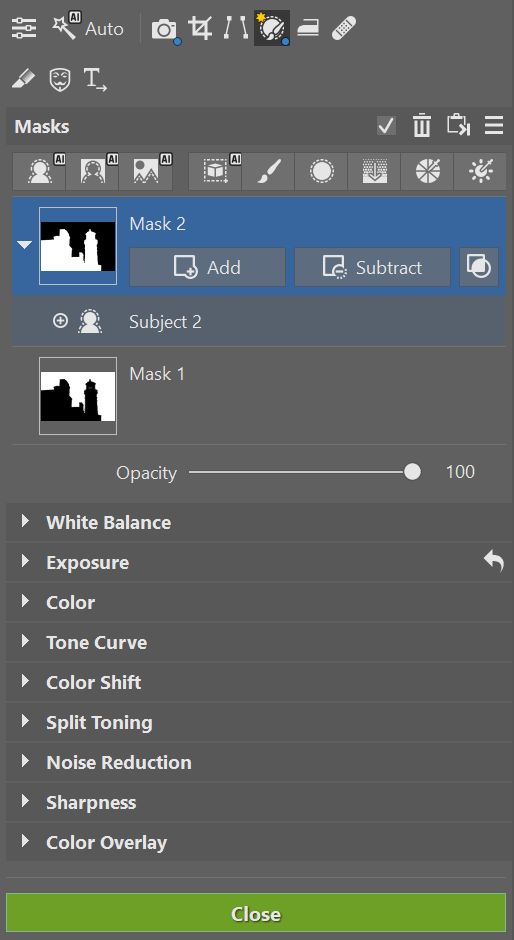Toggle the Subject 2 add mode icon

click(x=60, y=321)
